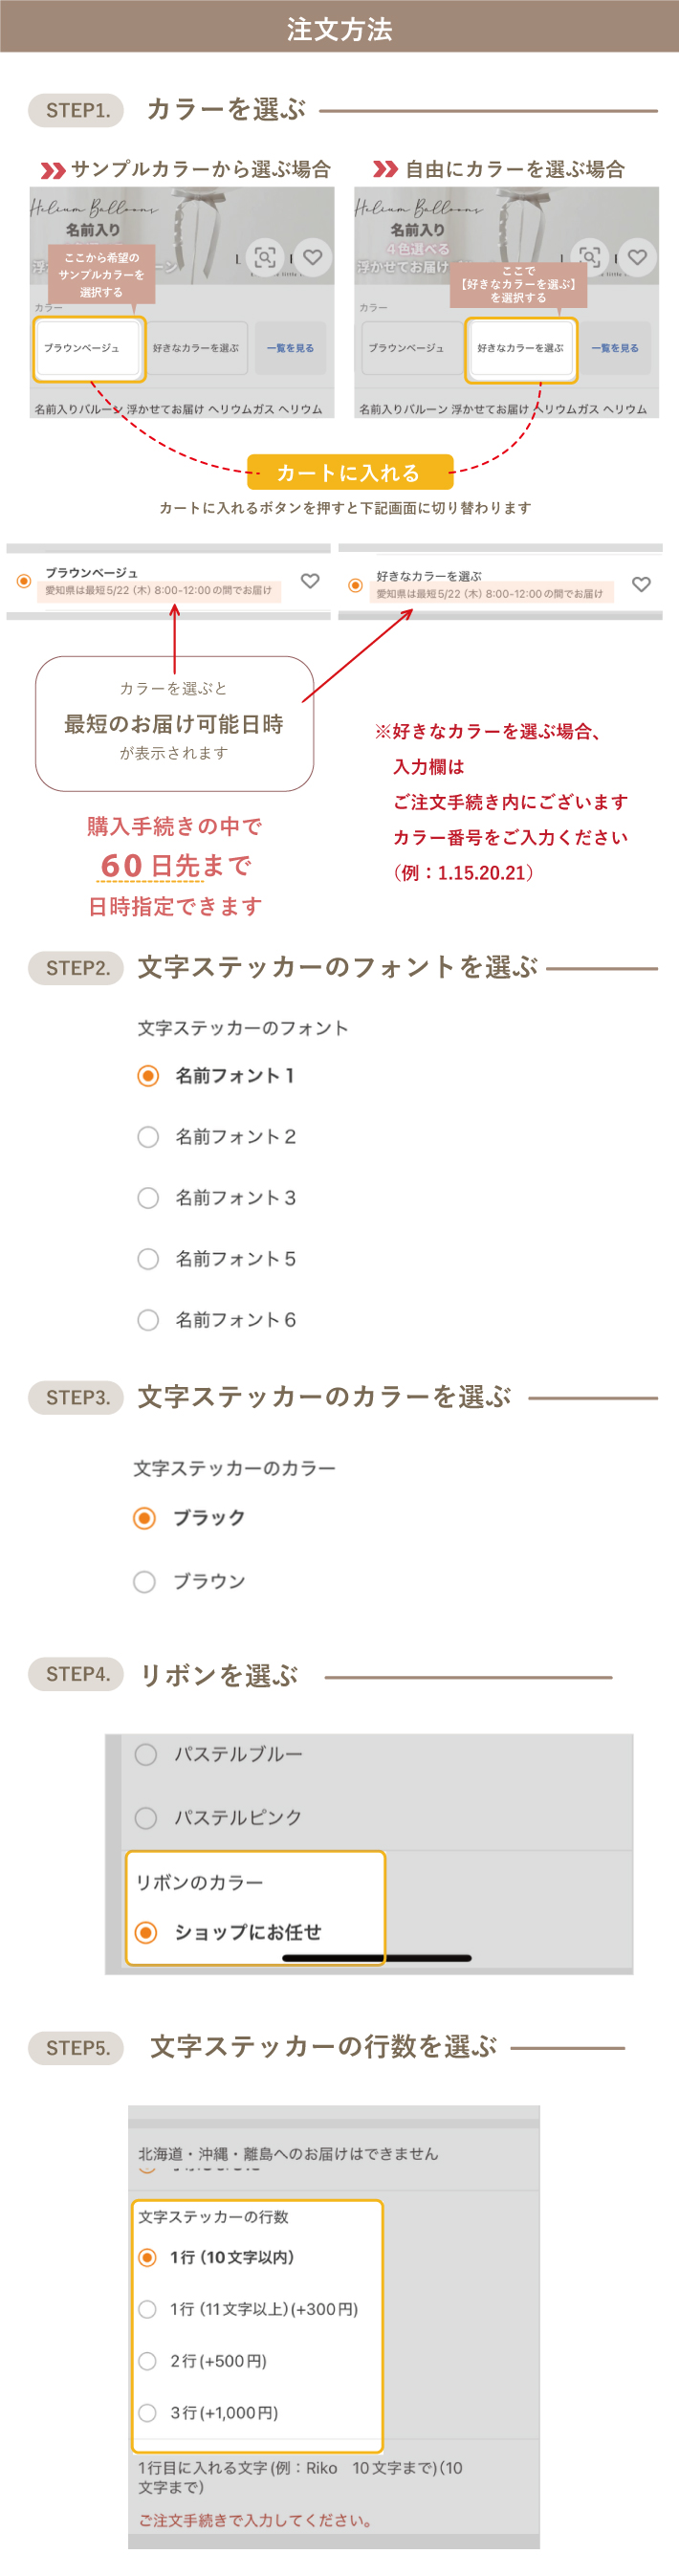Click heart icon in right free-color image
679x2576 pixels.
[637, 257]
